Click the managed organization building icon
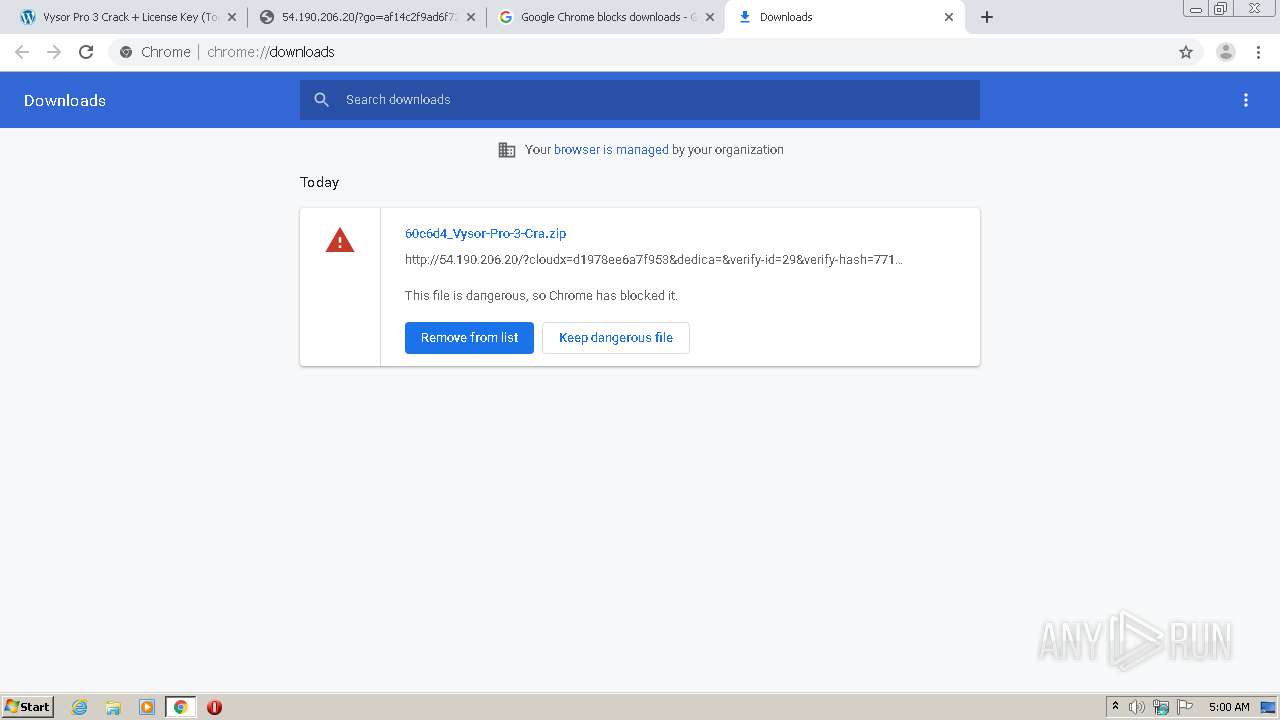The width and height of the screenshot is (1280, 720). click(507, 150)
